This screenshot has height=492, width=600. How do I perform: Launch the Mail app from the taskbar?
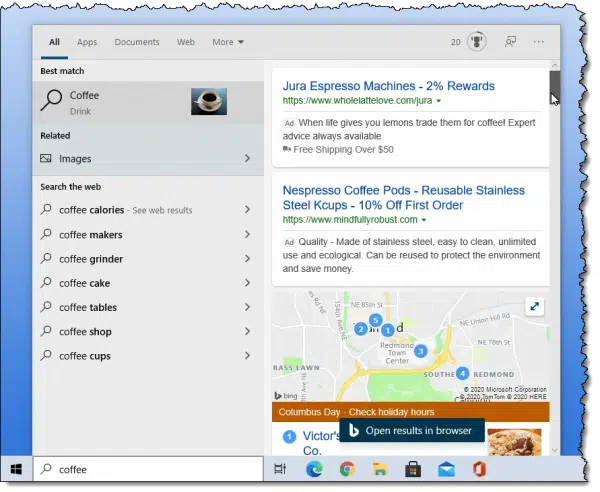click(446, 468)
